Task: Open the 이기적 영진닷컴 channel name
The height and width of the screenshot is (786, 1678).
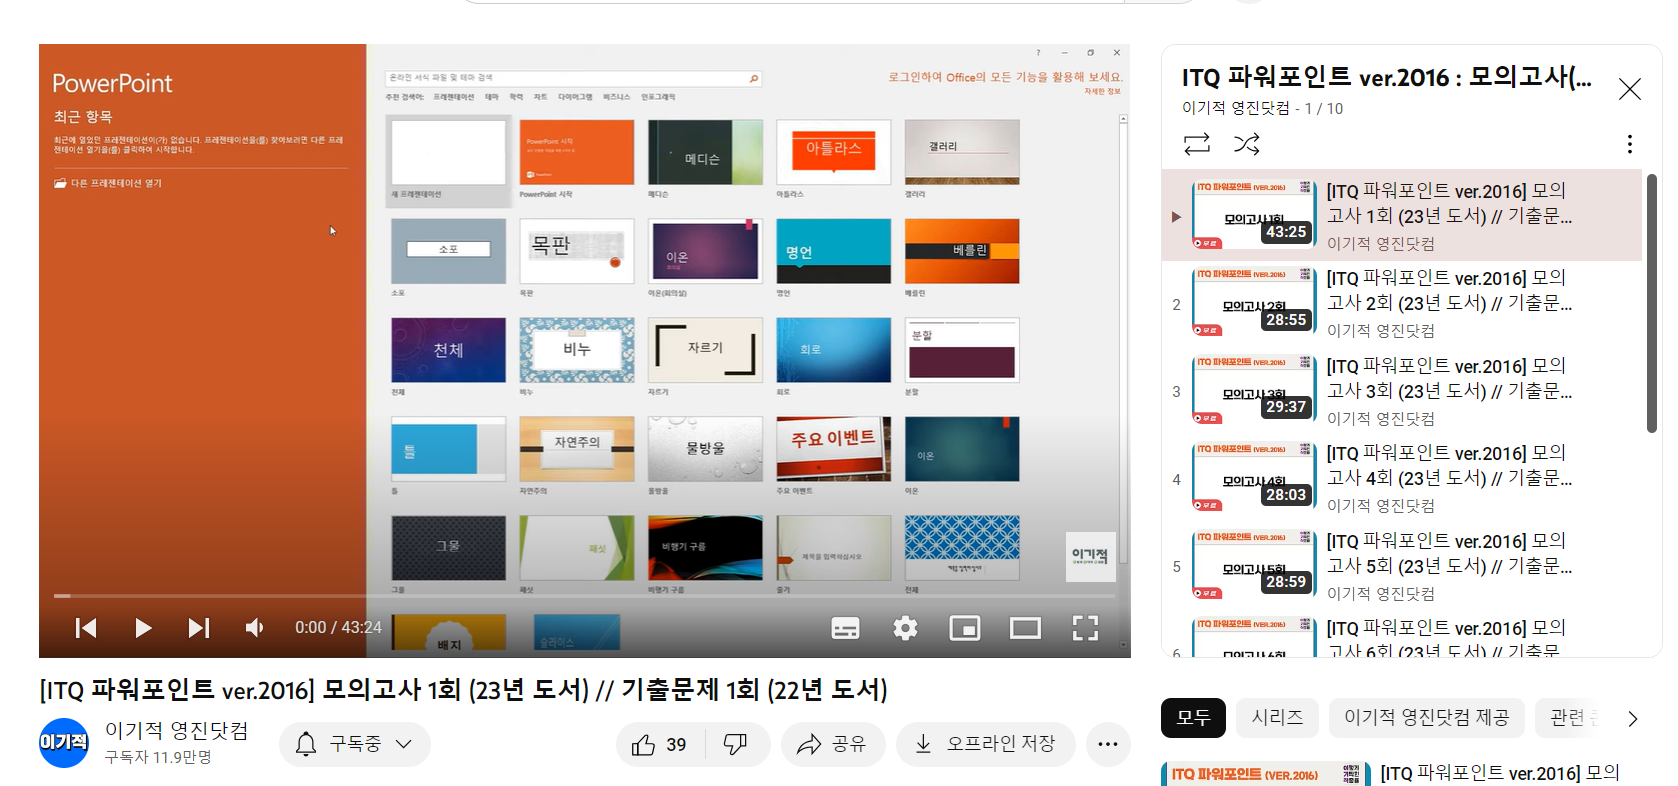Action: [x=177, y=731]
